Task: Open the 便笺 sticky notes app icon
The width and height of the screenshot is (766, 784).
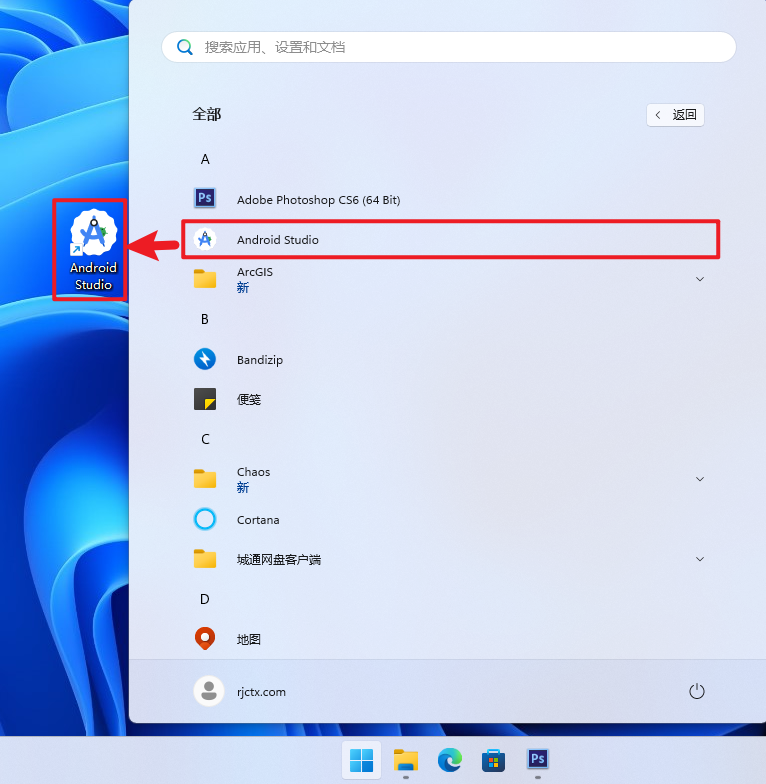Action: tap(205, 399)
